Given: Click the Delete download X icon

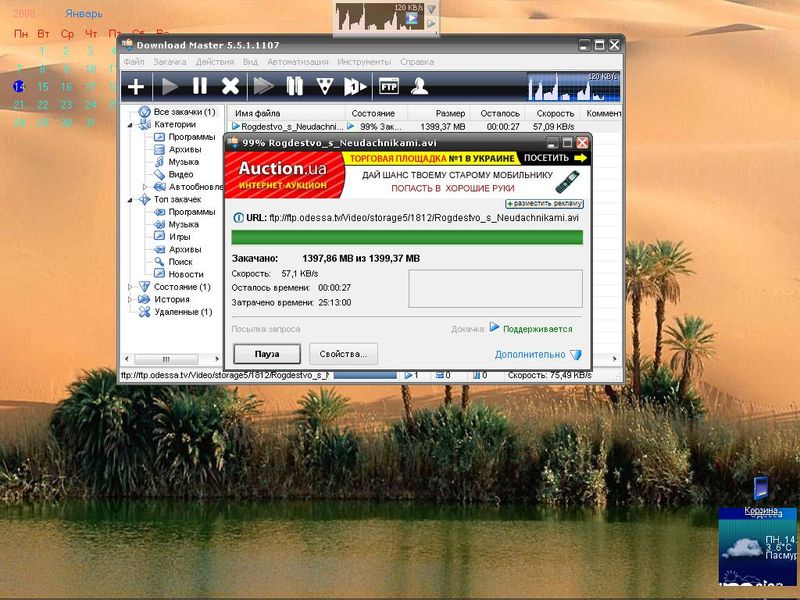Looking at the screenshot, I should [x=230, y=87].
